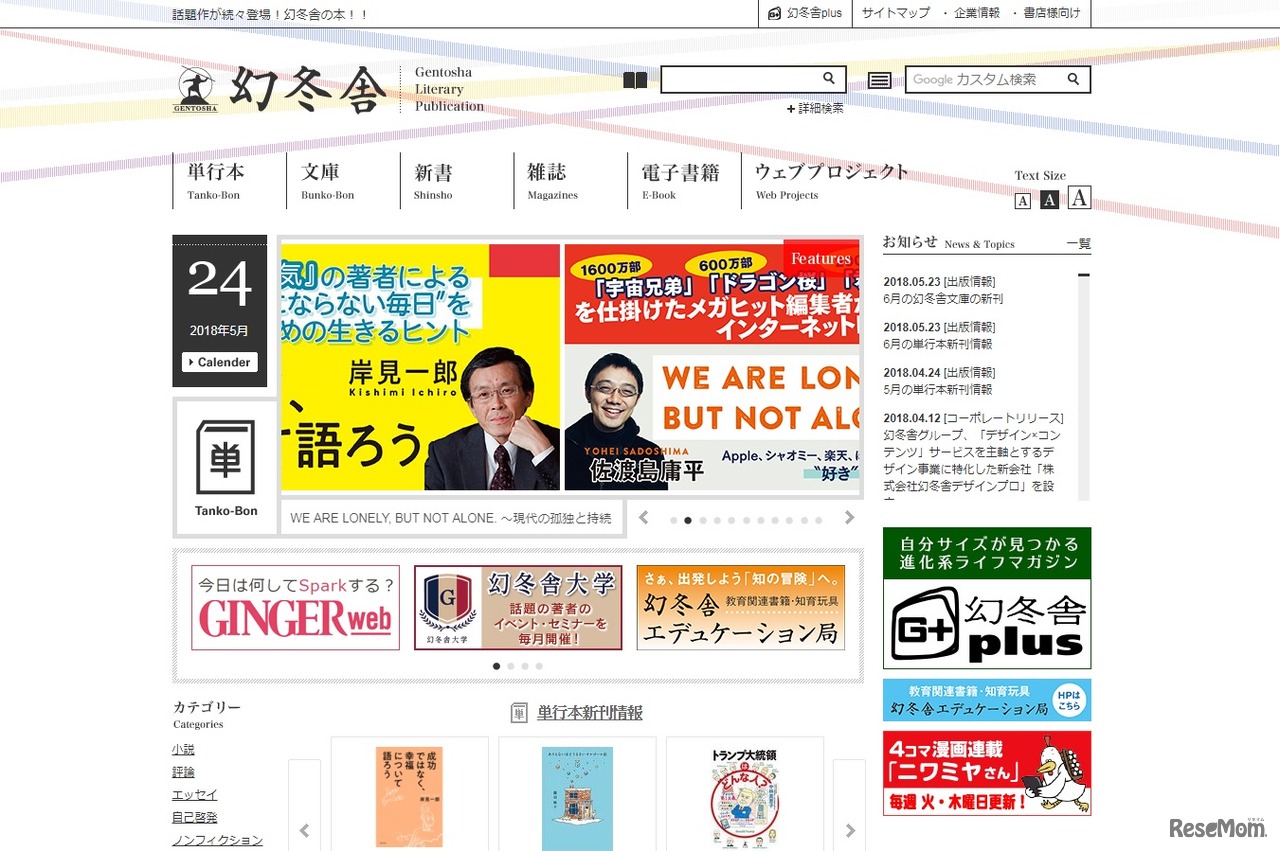The height and width of the screenshot is (851, 1280).
Task: Select the third feature slider dot
Action: 703,520
